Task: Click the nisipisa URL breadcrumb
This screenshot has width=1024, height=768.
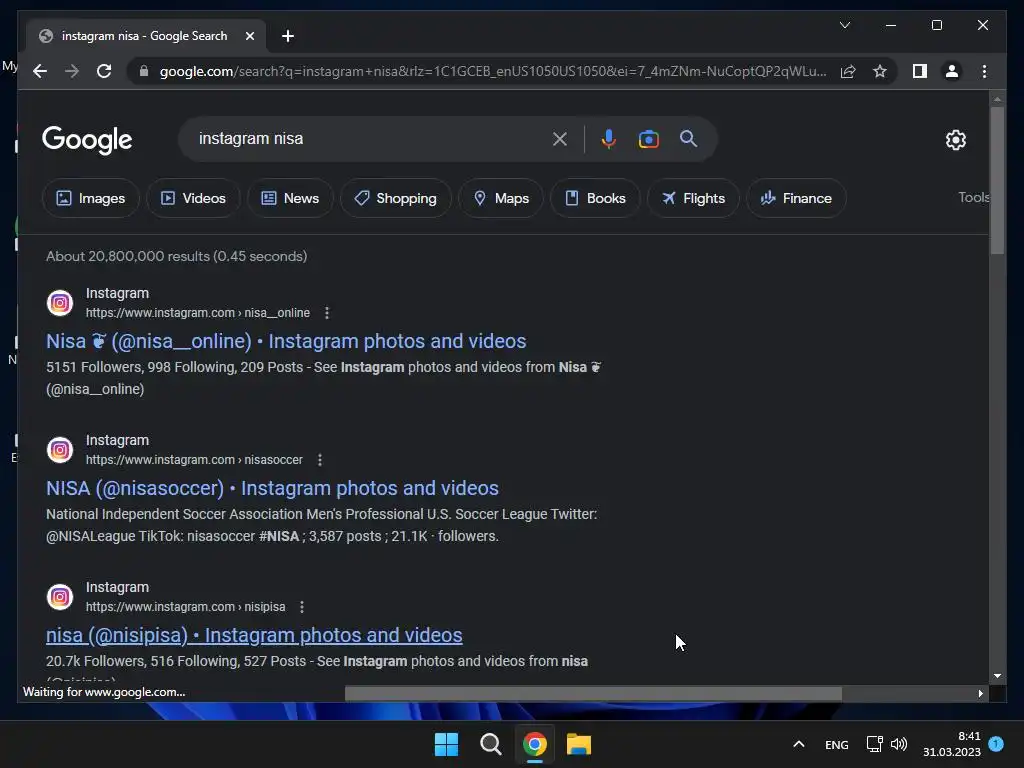Action: pos(185,607)
